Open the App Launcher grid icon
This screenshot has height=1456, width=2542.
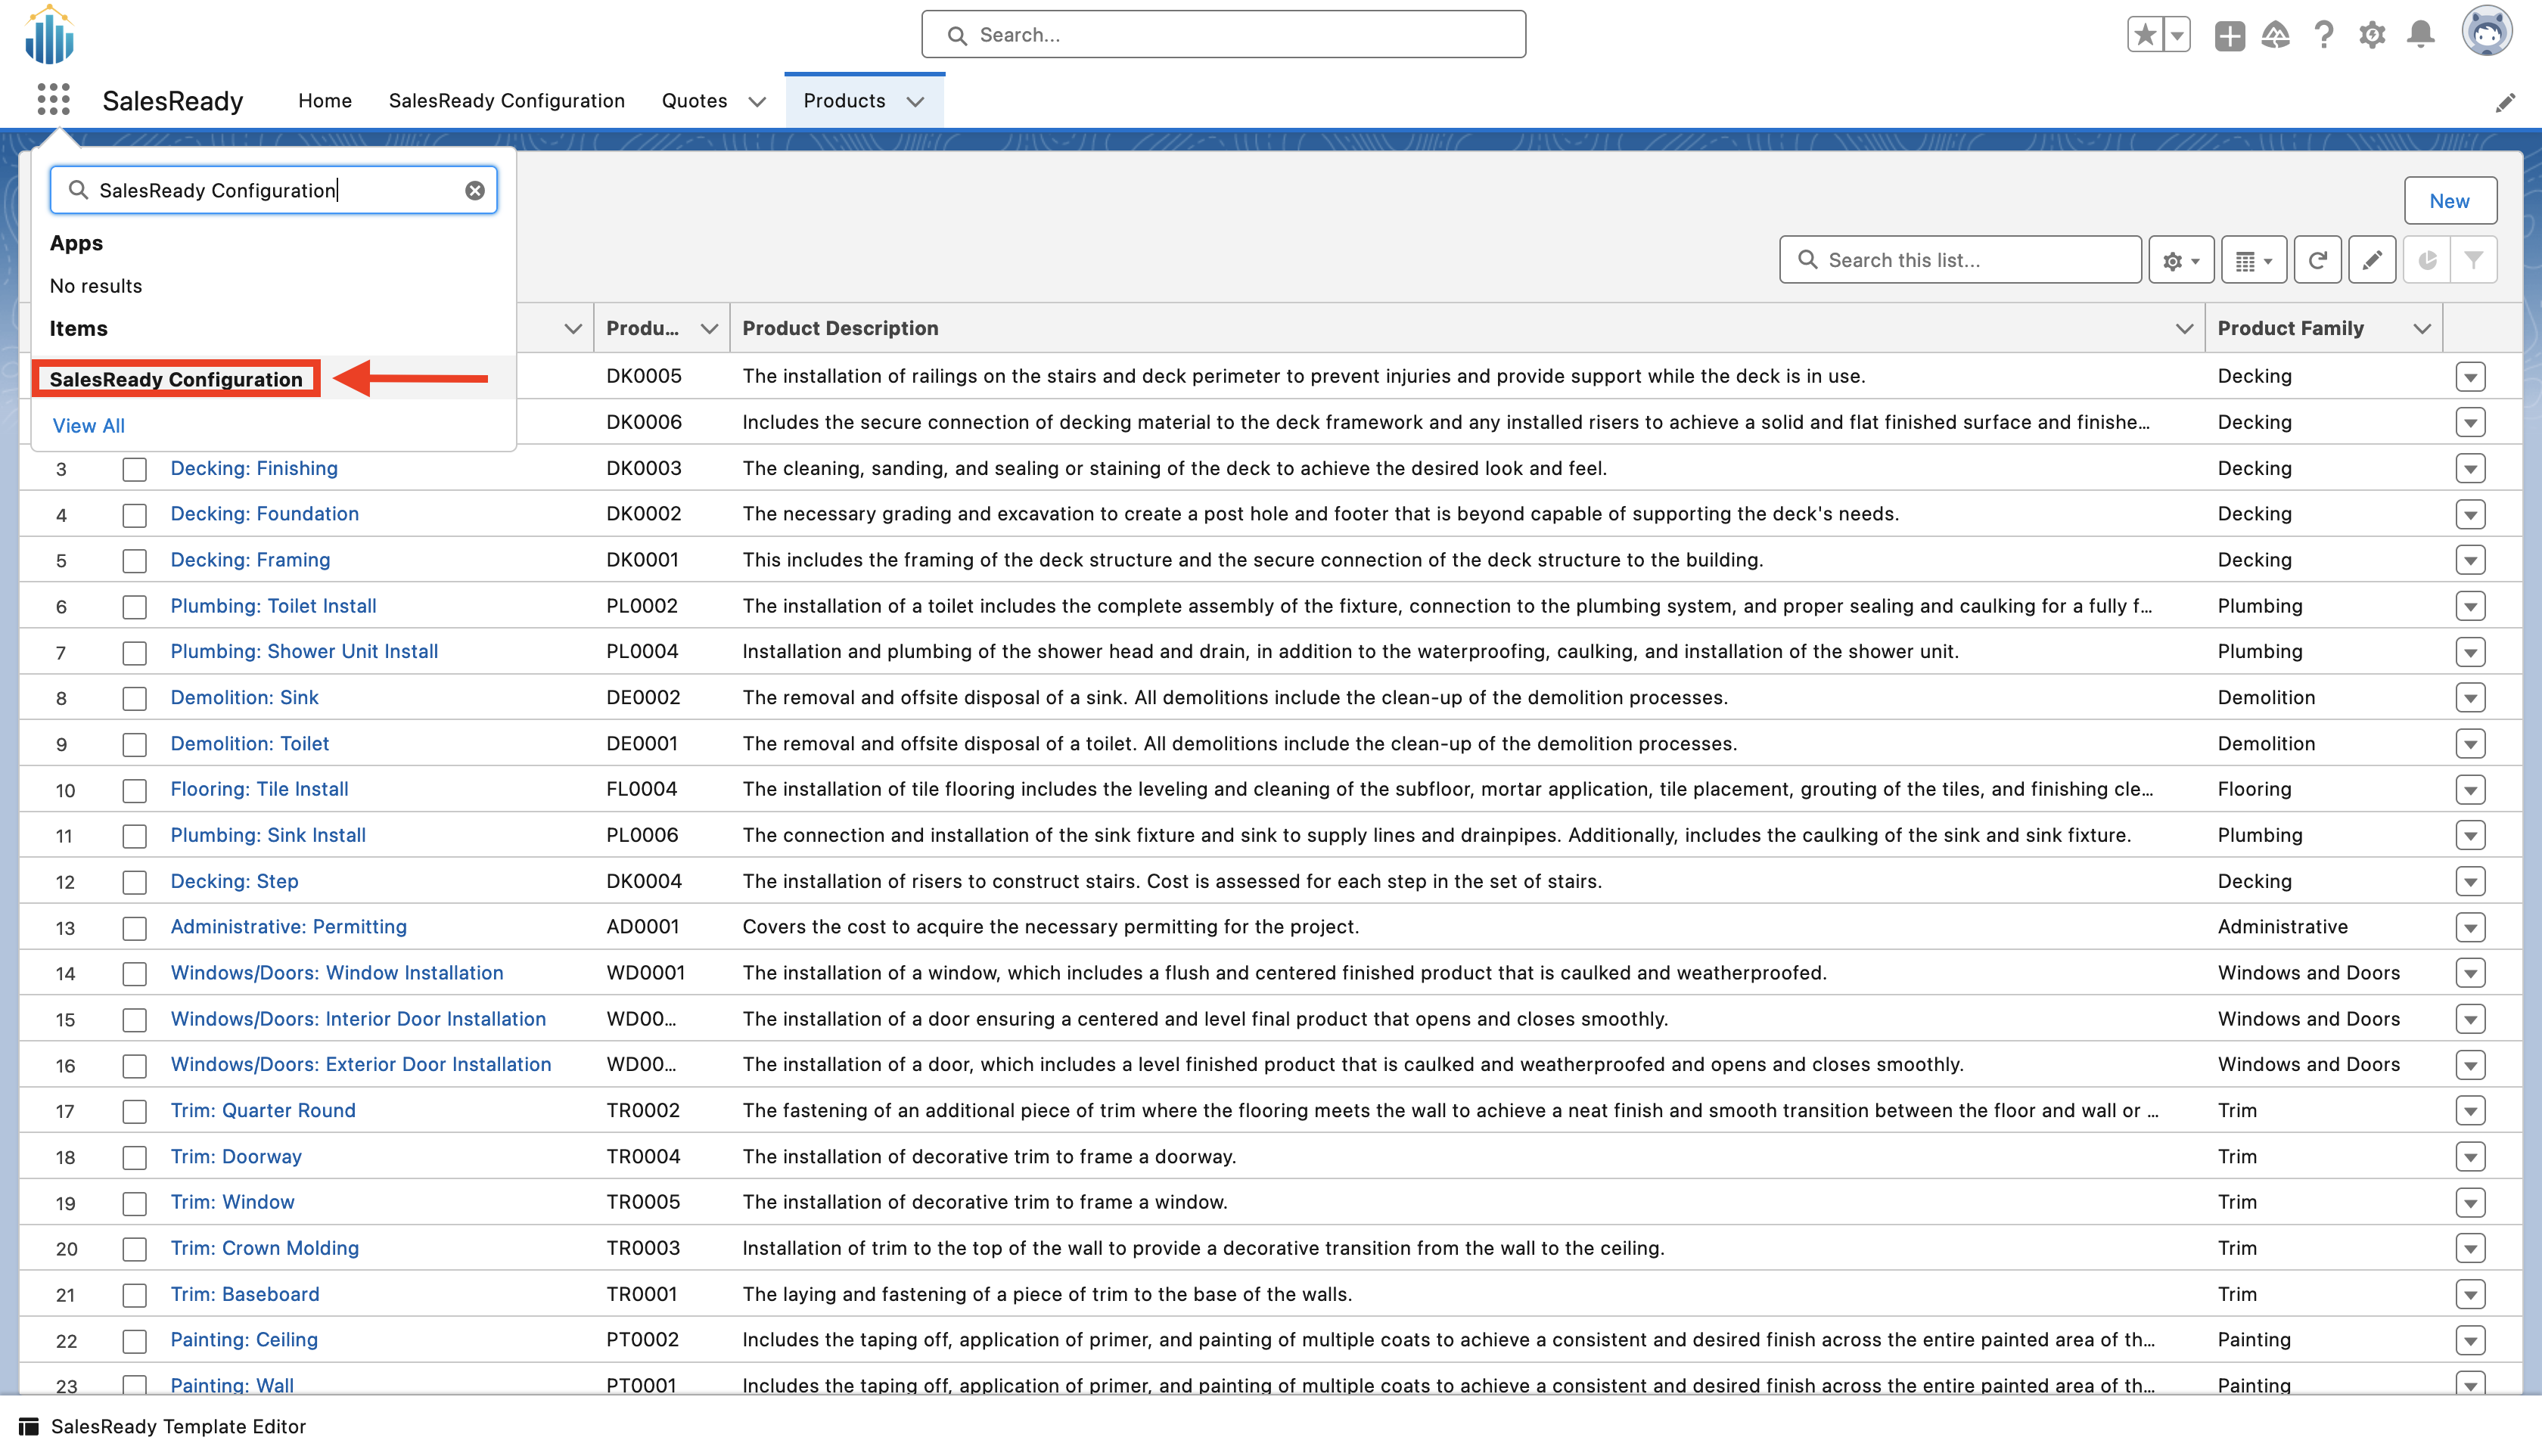pyautogui.click(x=53, y=100)
